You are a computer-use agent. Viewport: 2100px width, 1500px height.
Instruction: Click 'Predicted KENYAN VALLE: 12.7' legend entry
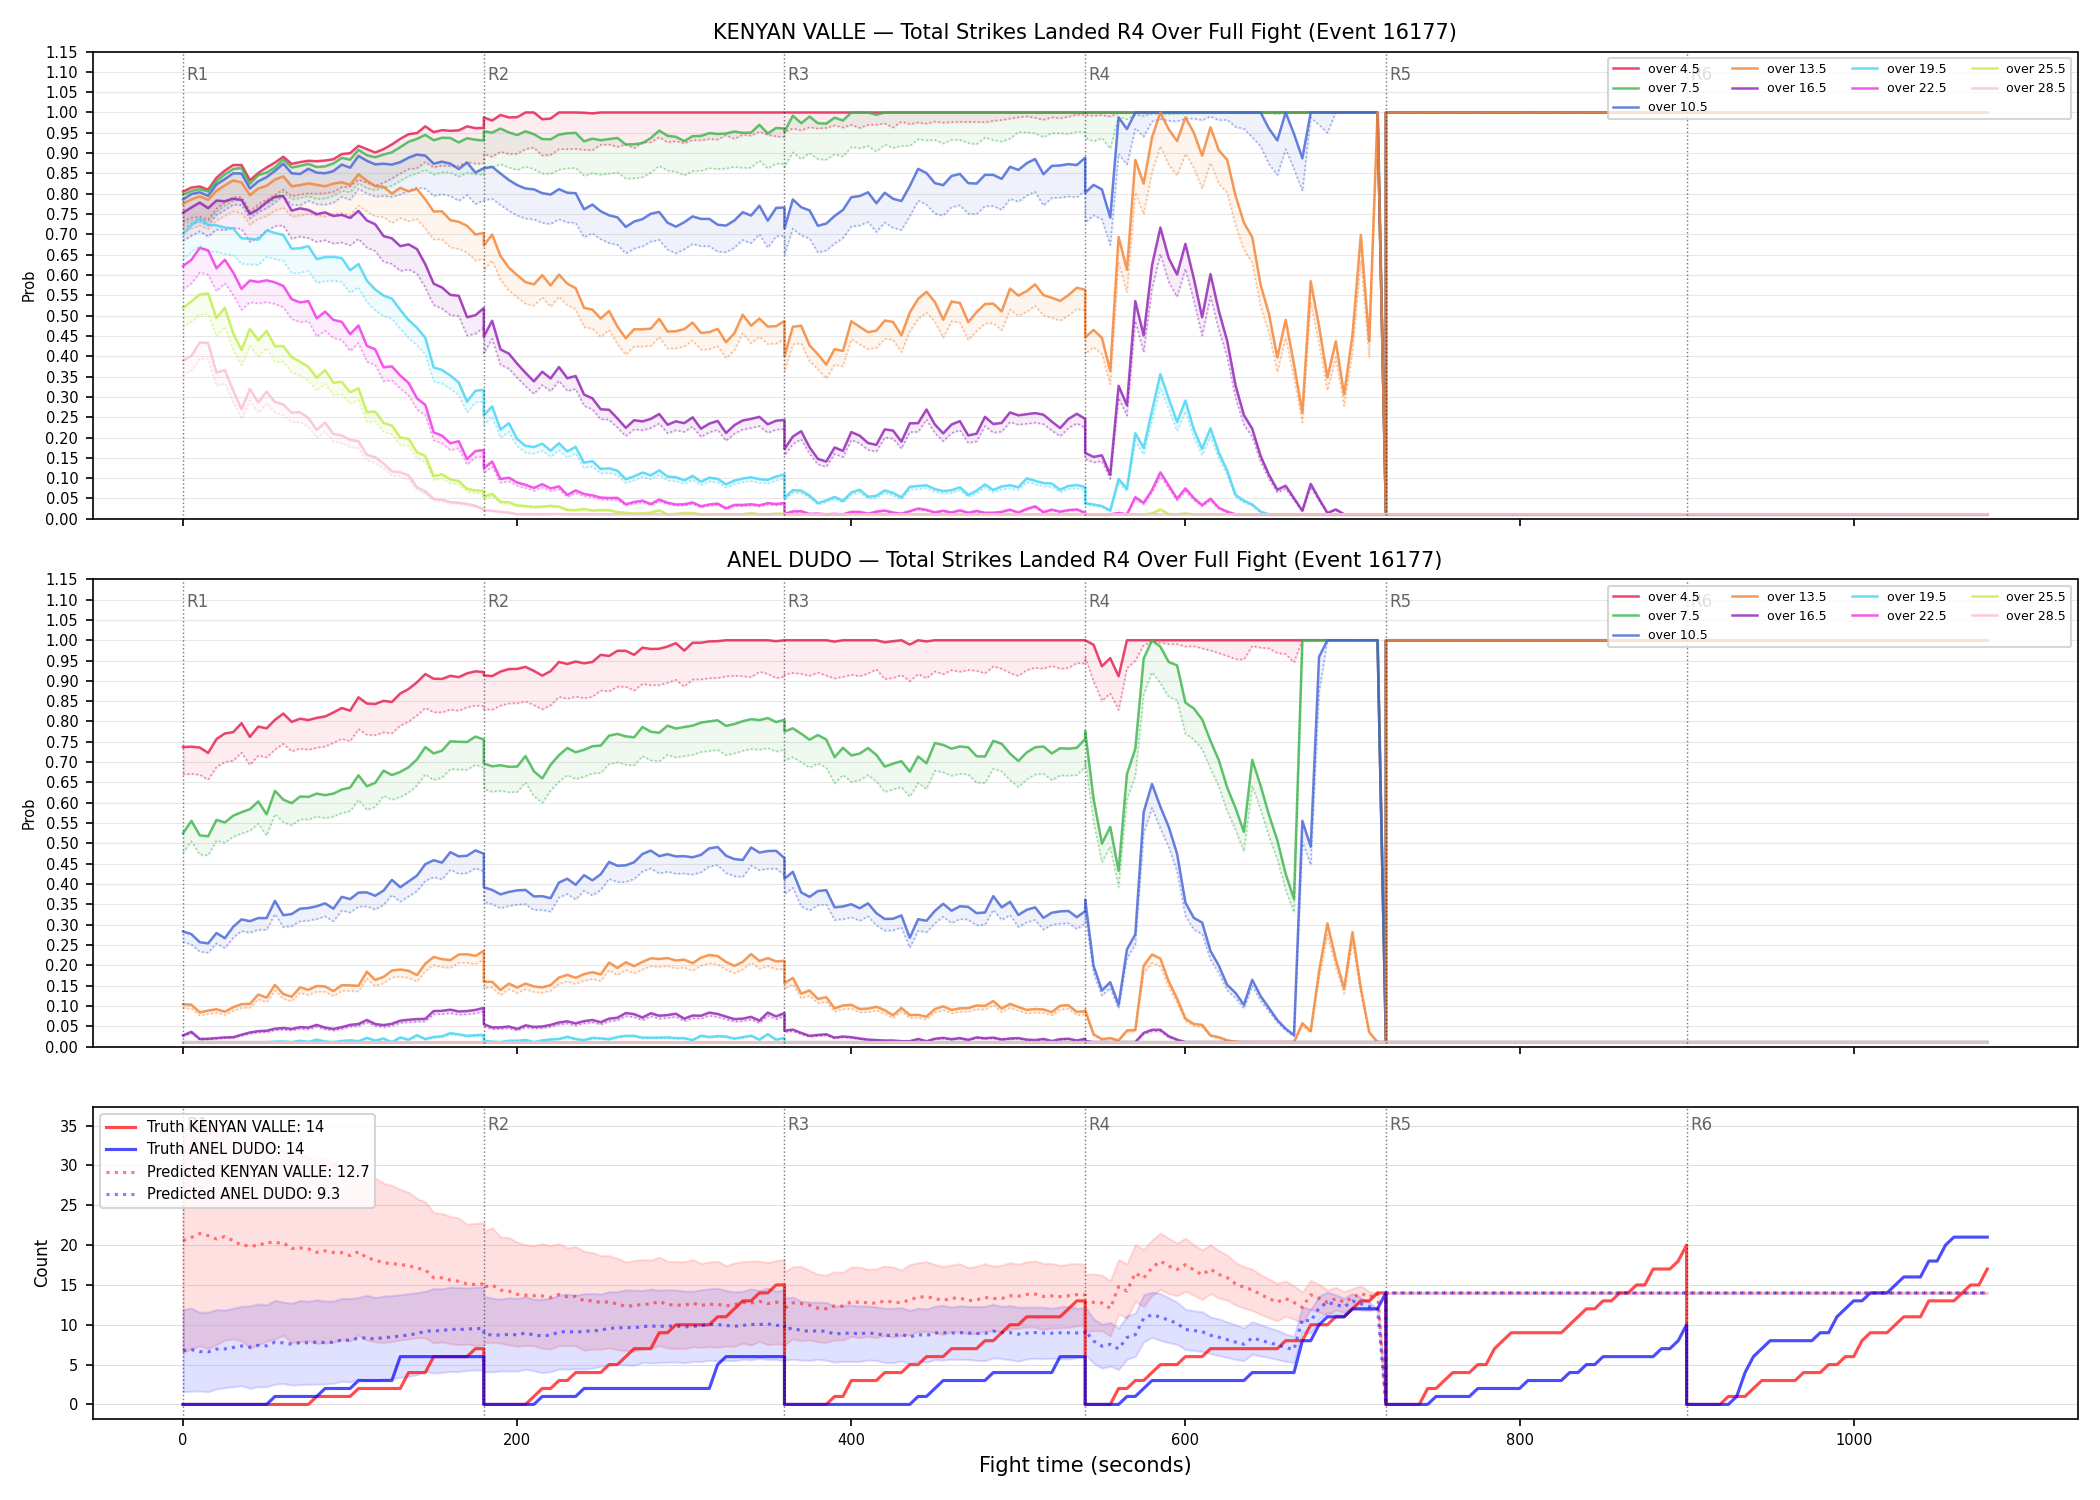(237, 1172)
